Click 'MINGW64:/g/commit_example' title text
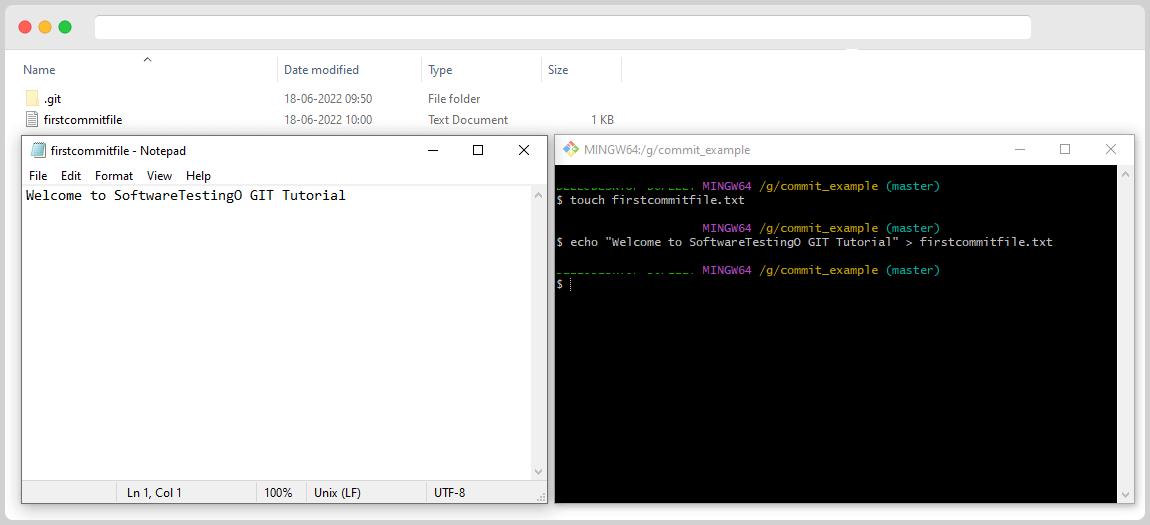This screenshot has width=1150, height=525. click(667, 150)
